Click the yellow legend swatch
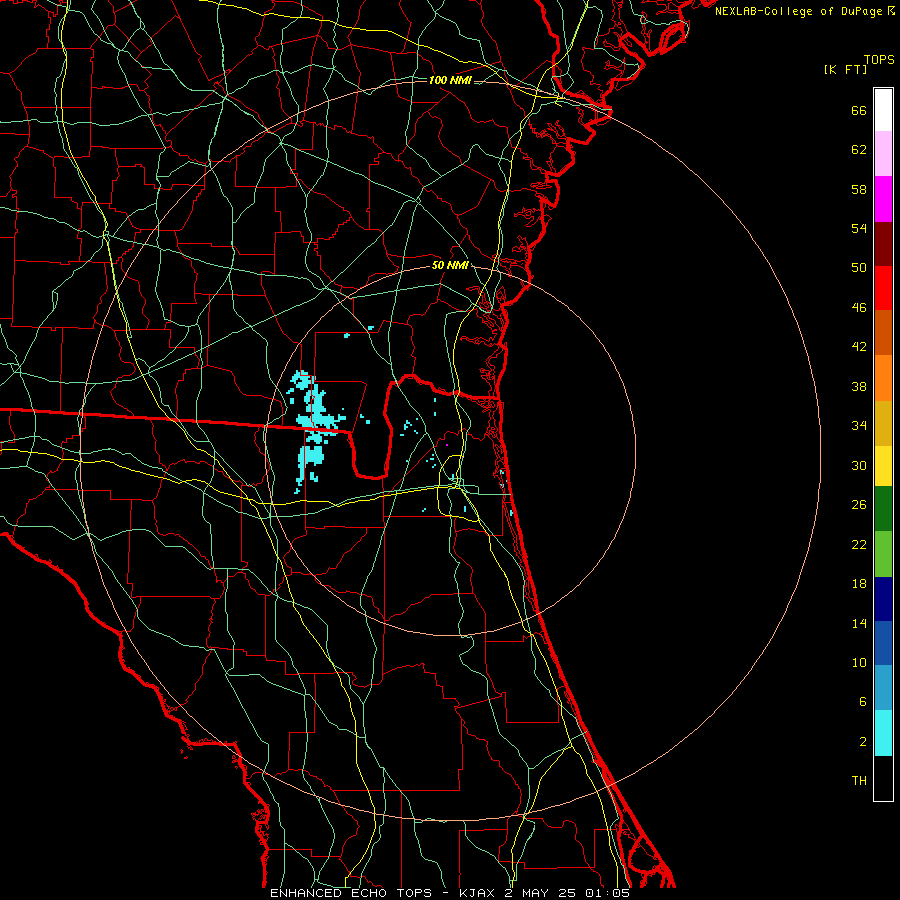This screenshot has width=900, height=900. tap(883, 465)
